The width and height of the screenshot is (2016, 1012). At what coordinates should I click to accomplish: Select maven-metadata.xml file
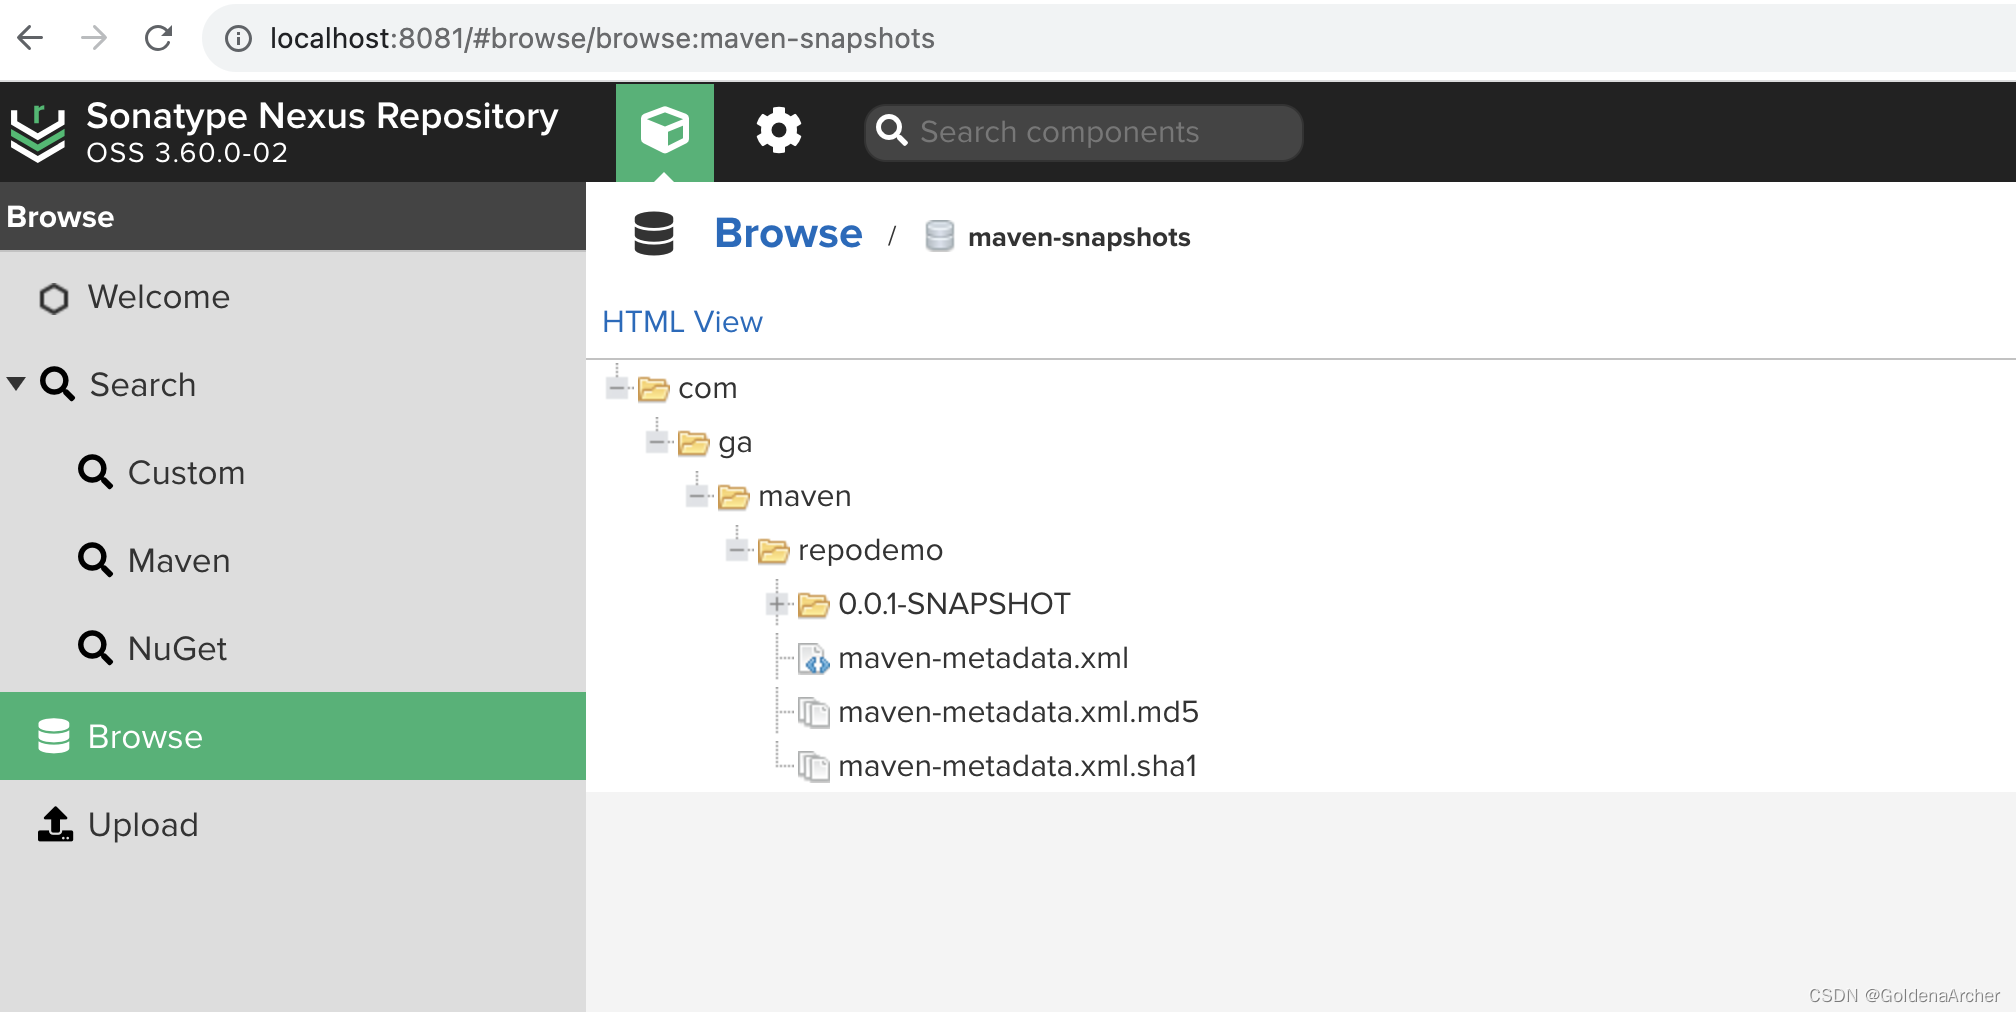click(983, 658)
